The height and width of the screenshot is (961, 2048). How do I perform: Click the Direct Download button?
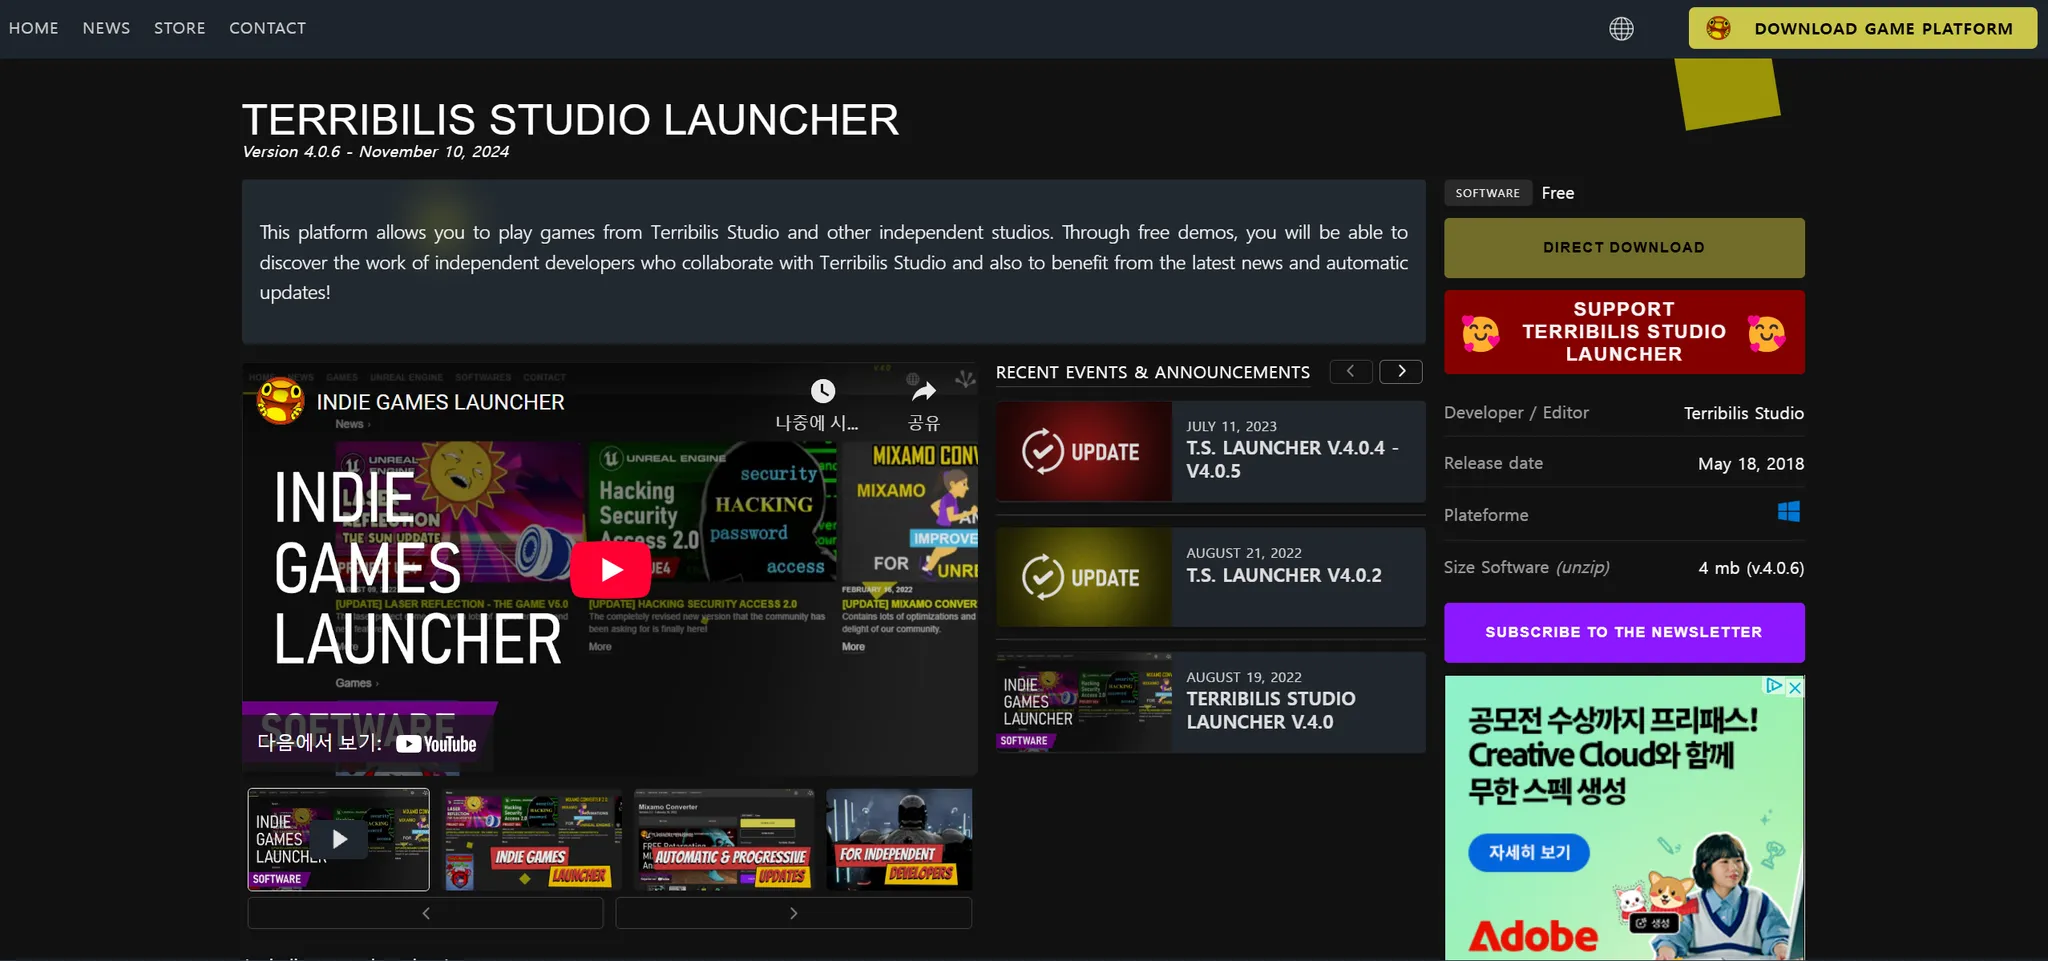pos(1624,248)
